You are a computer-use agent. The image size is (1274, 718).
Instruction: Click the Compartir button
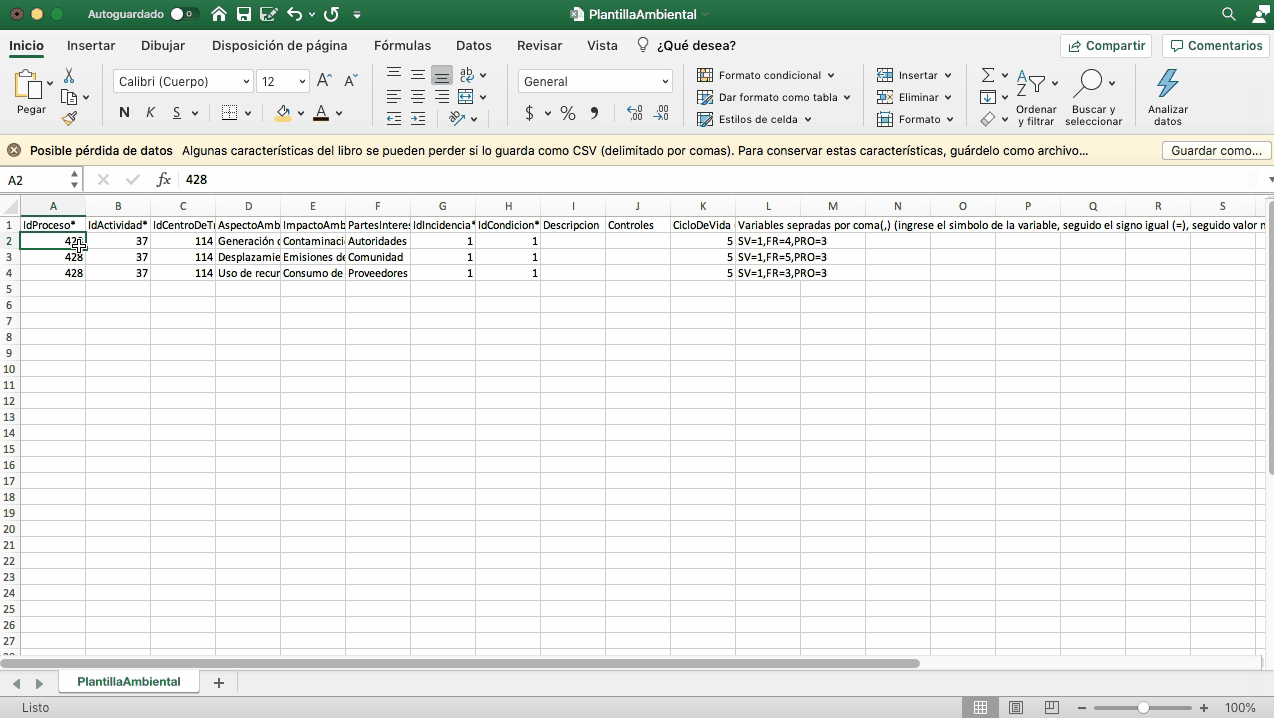point(1106,46)
